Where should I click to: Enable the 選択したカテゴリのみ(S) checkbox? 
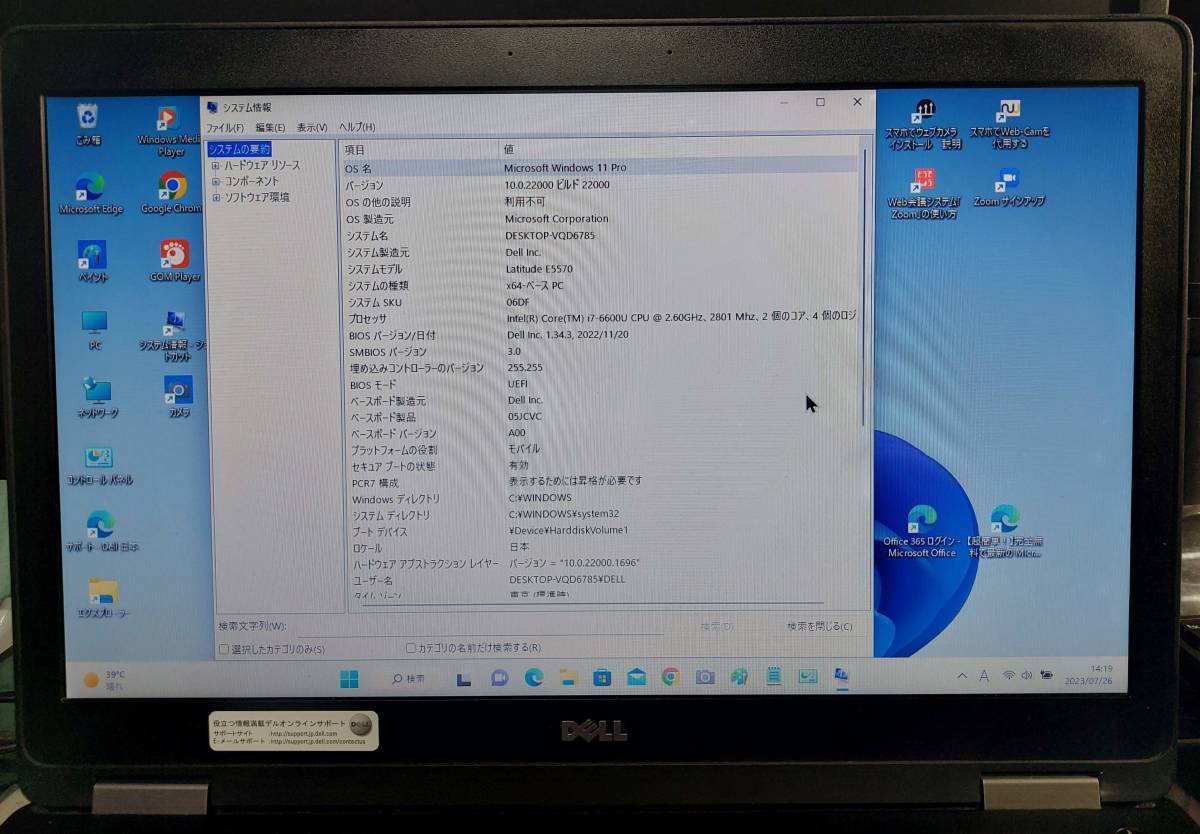(224, 649)
